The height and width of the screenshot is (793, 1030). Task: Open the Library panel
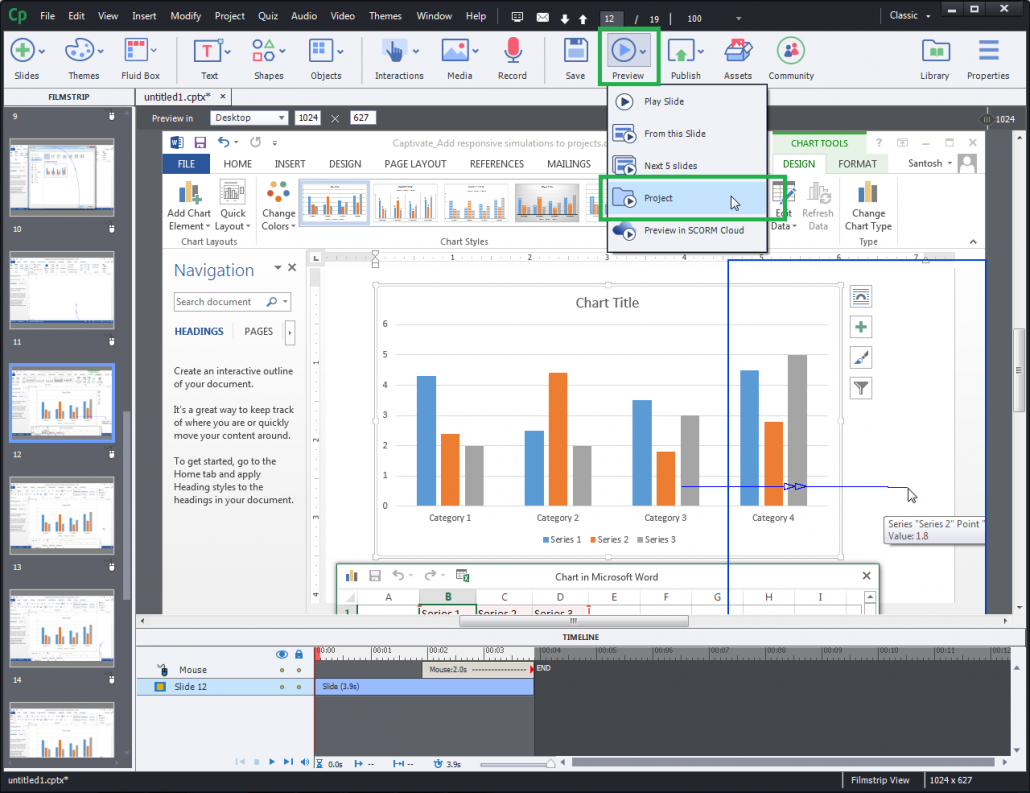tap(935, 50)
